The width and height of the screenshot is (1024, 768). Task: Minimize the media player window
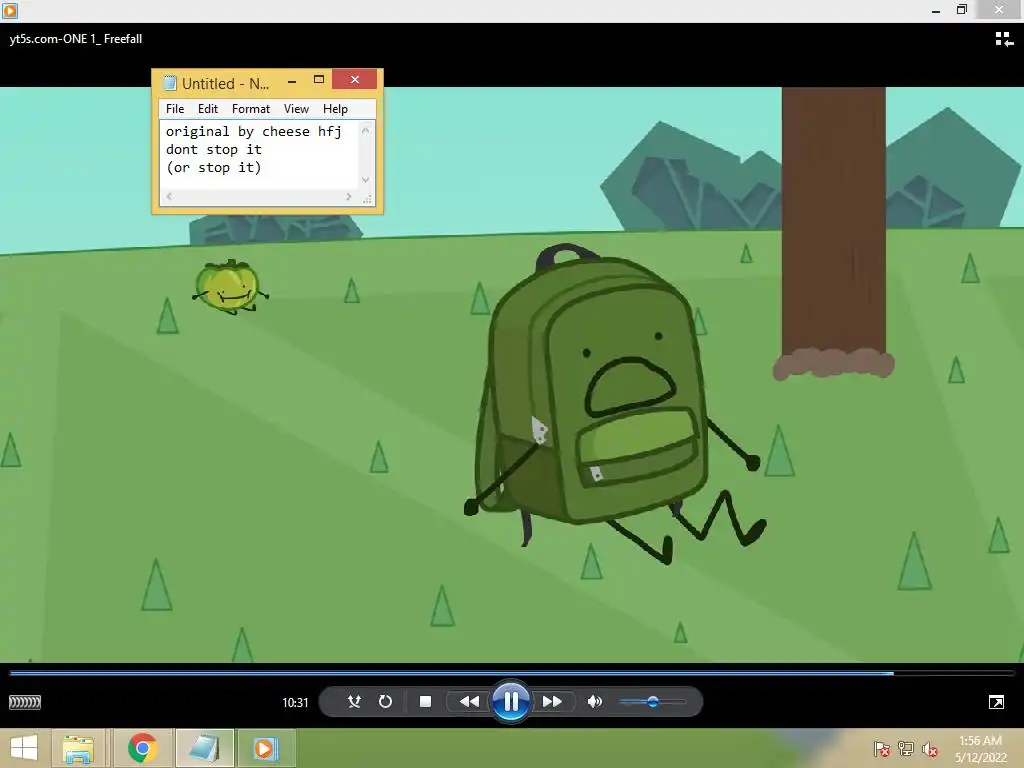click(x=936, y=10)
